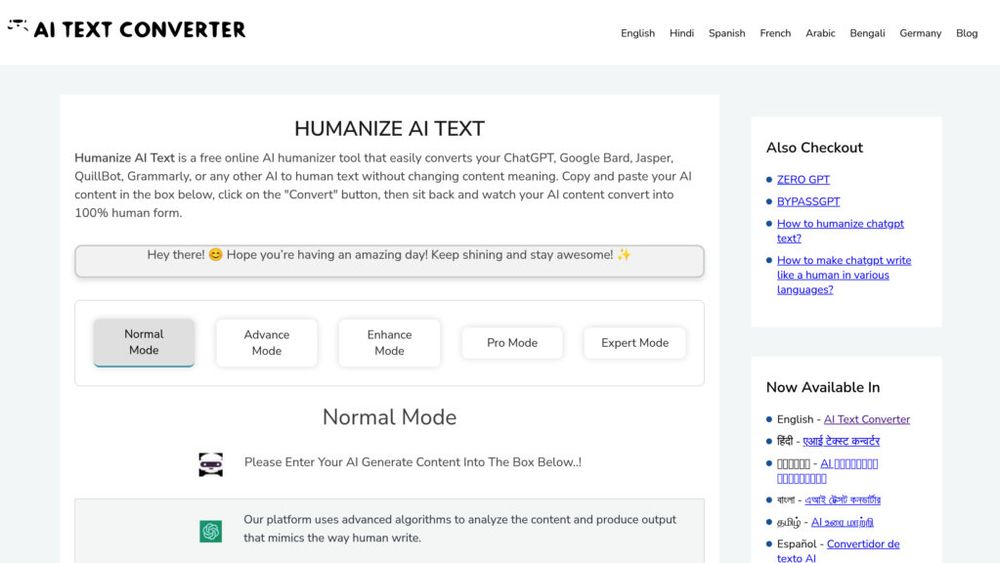This screenshot has width=1000, height=563.
Task: Switch language to English in header
Action: (x=638, y=33)
